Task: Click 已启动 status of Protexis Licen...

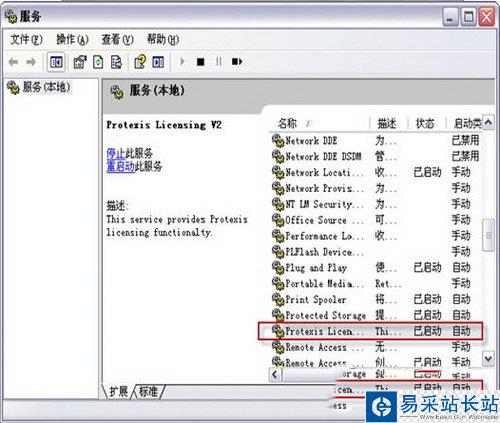Action: (x=427, y=331)
